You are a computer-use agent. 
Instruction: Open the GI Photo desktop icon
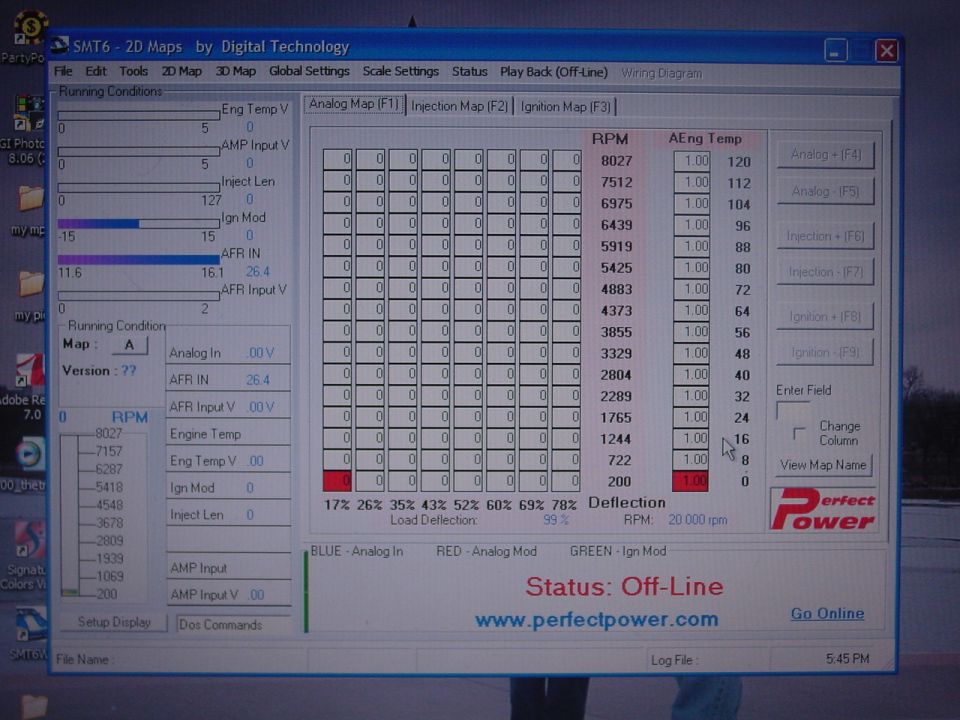[28, 130]
